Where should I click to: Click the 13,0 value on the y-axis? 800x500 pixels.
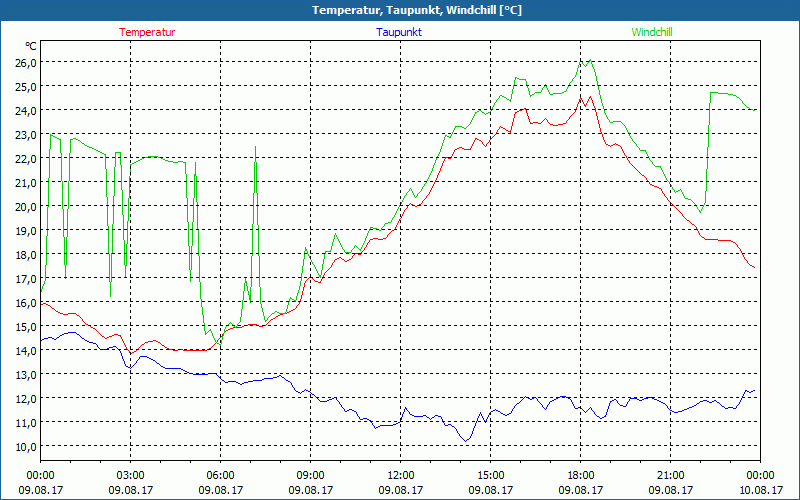(x=26, y=374)
